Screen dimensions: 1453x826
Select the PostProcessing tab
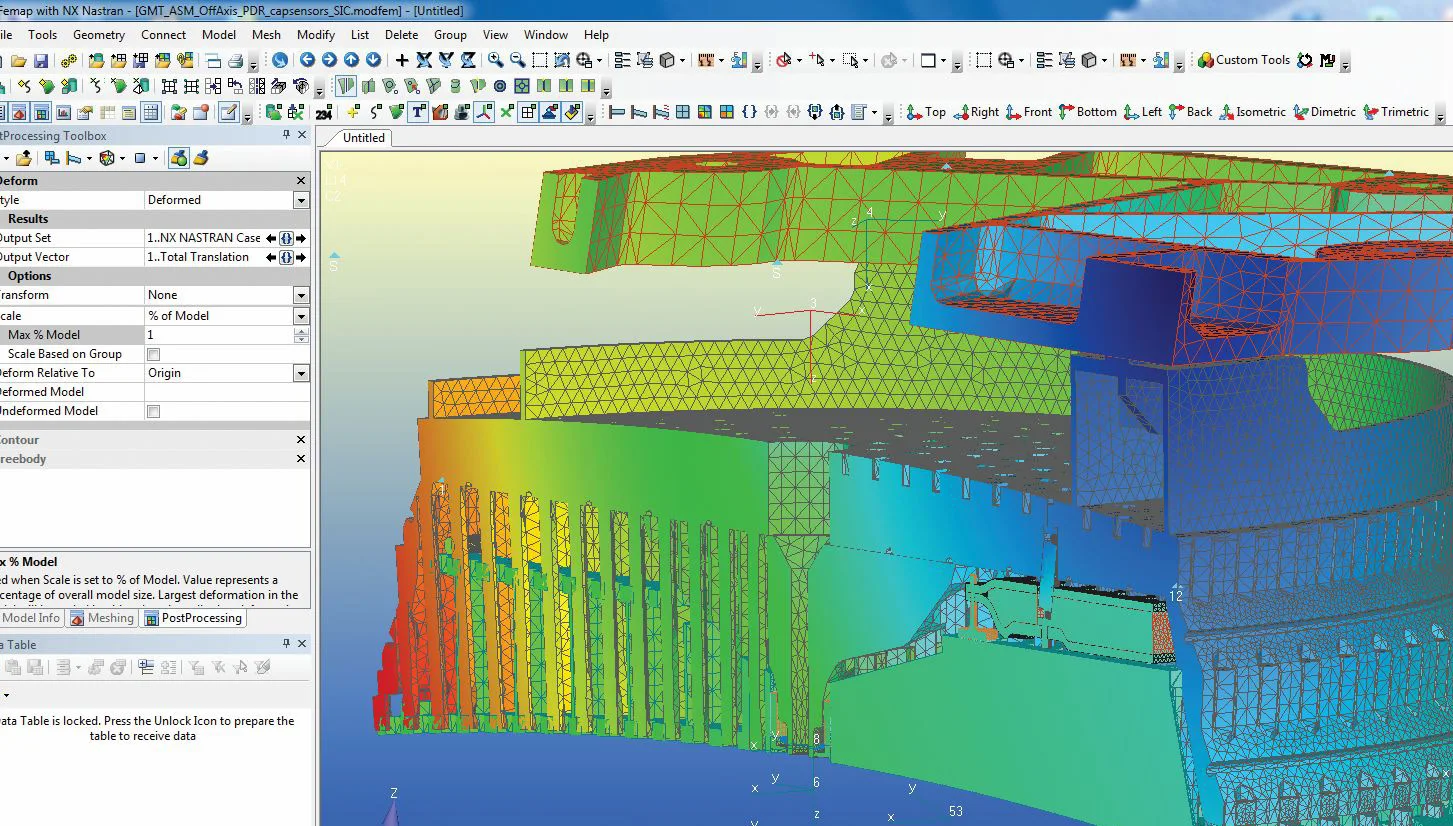[x=194, y=618]
